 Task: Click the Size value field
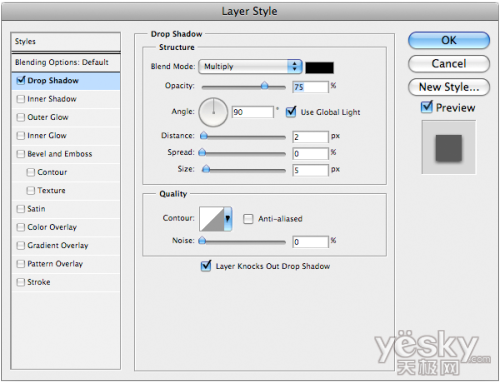tap(310, 170)
